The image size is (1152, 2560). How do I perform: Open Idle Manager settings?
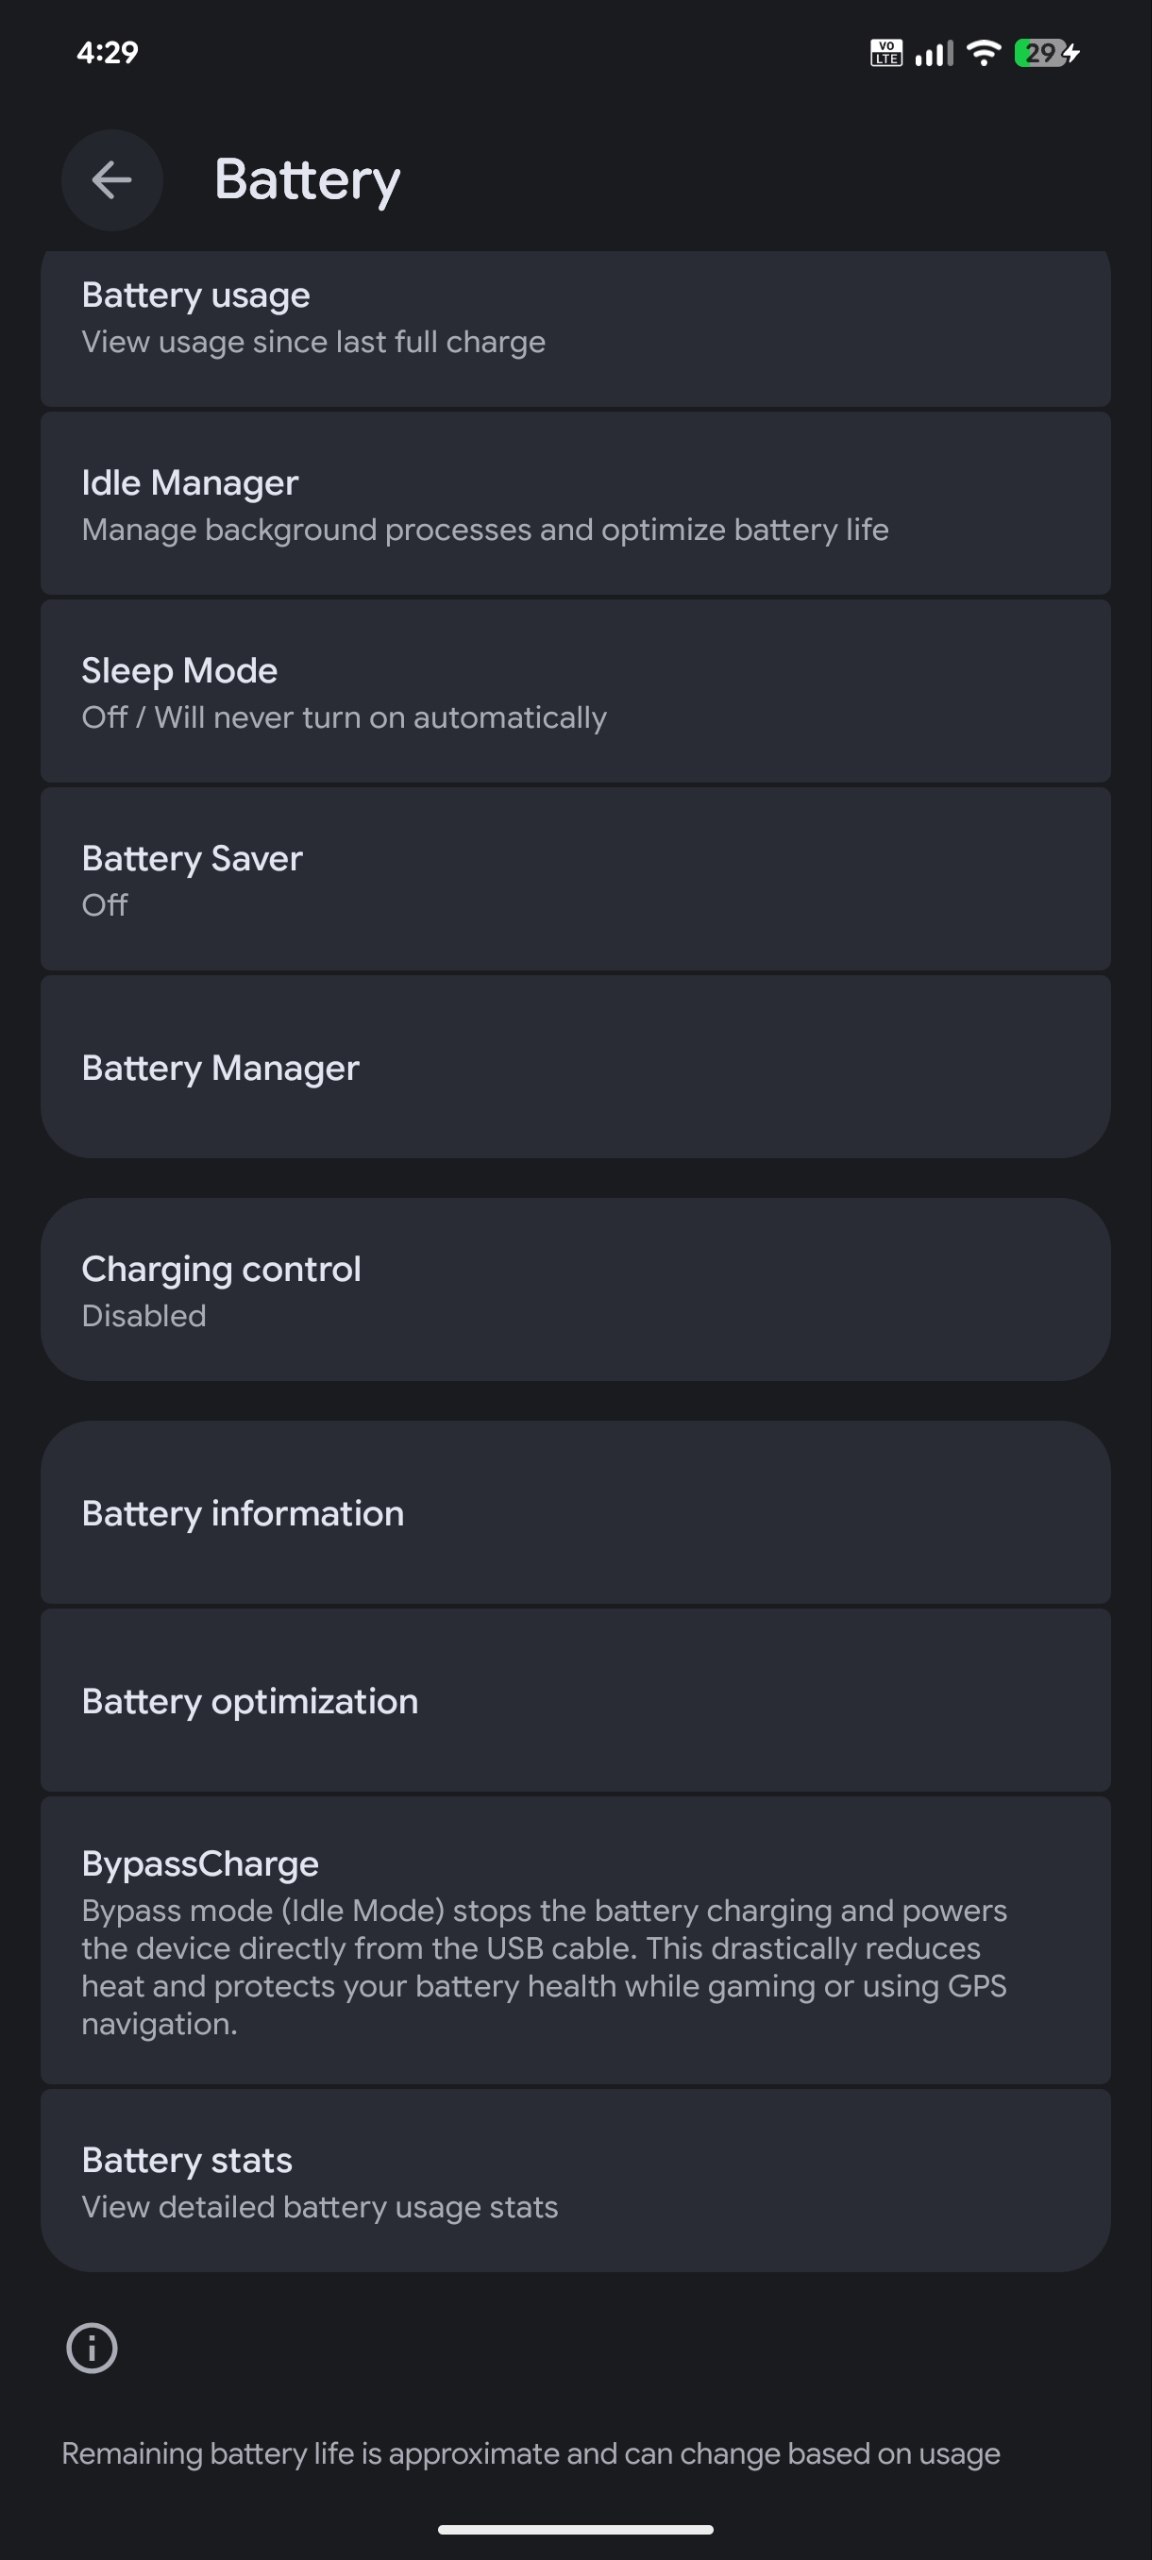click(576, 504)
